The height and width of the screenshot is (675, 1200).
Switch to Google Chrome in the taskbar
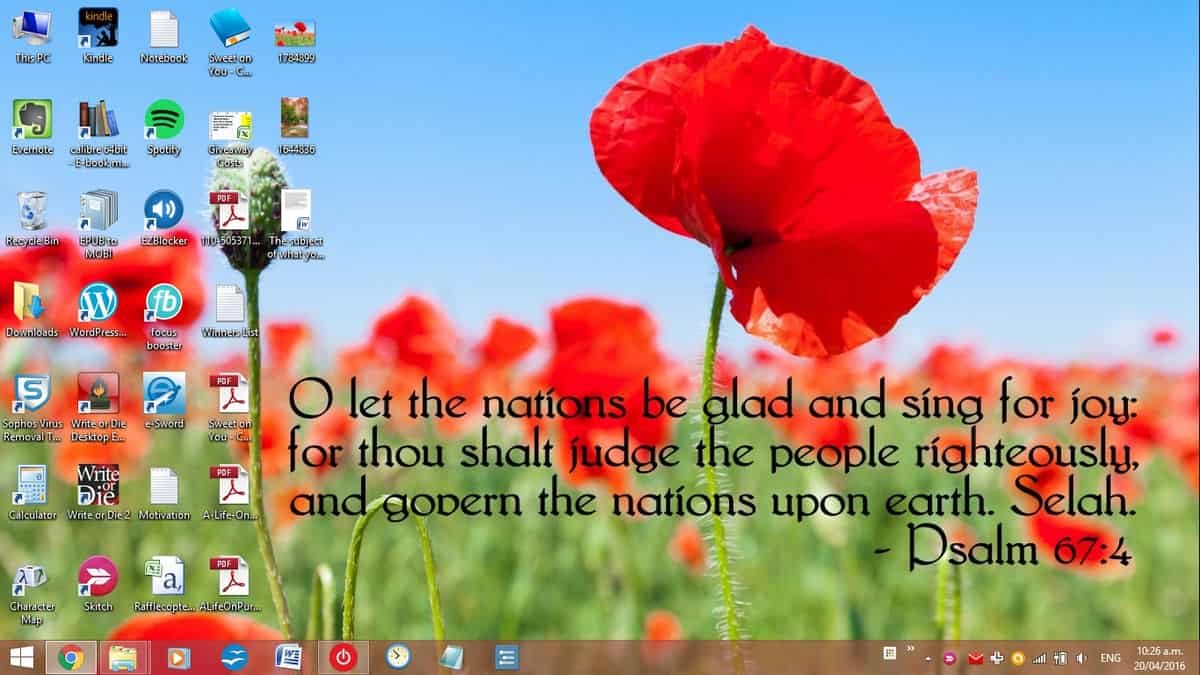pyautogui.click(x=70, y=657)
